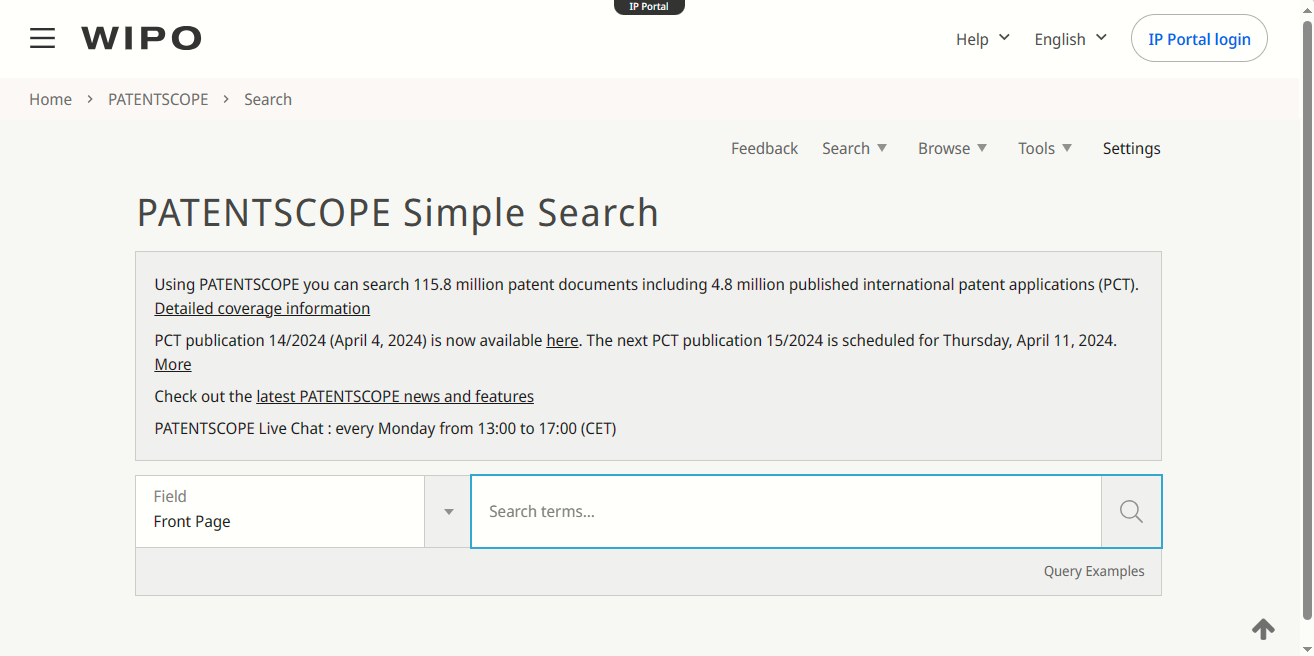The image size is (1314, 656).
Task: Click the PATENTSCOPE Live Chat text
Action: pyautogui.click(x=385, y=428)
